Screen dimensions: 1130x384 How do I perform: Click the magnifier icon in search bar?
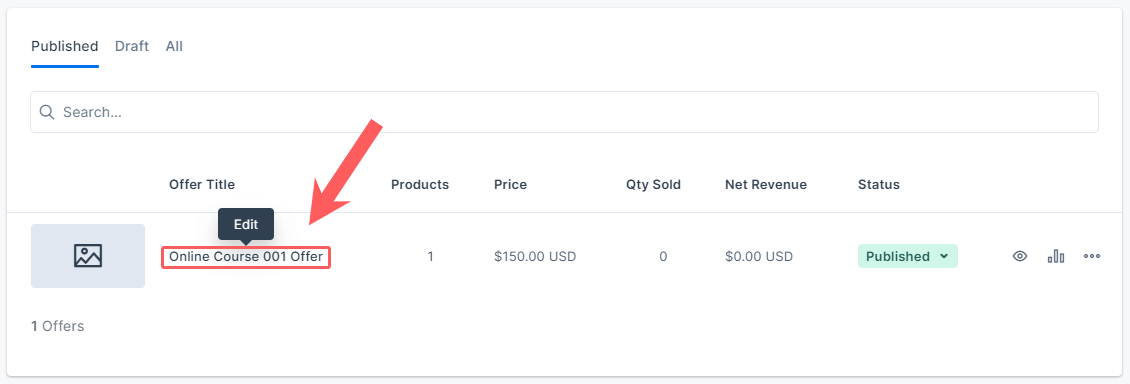coord(47,112)
